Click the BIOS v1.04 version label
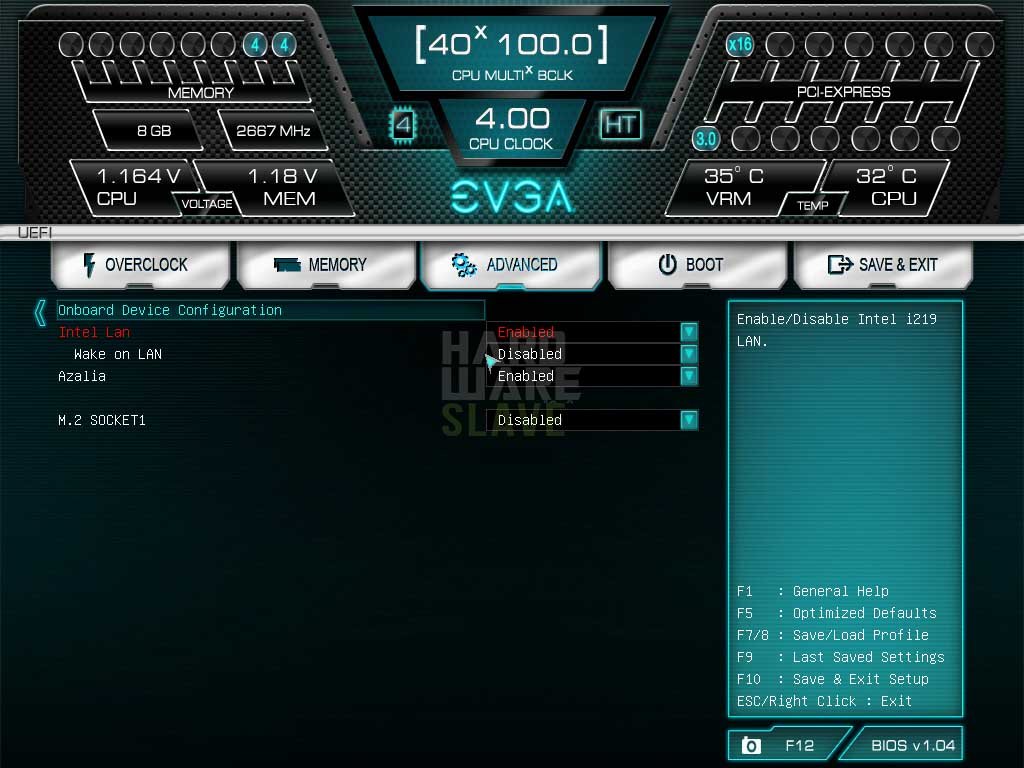 913,745
